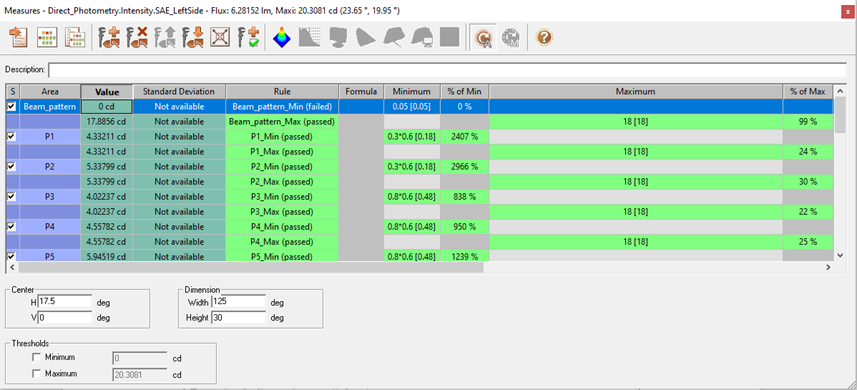The width and height of the screenshot is (857, 390).
Task: Click the fit-to-area crossed arrows icon
Action: click(220, 37)
